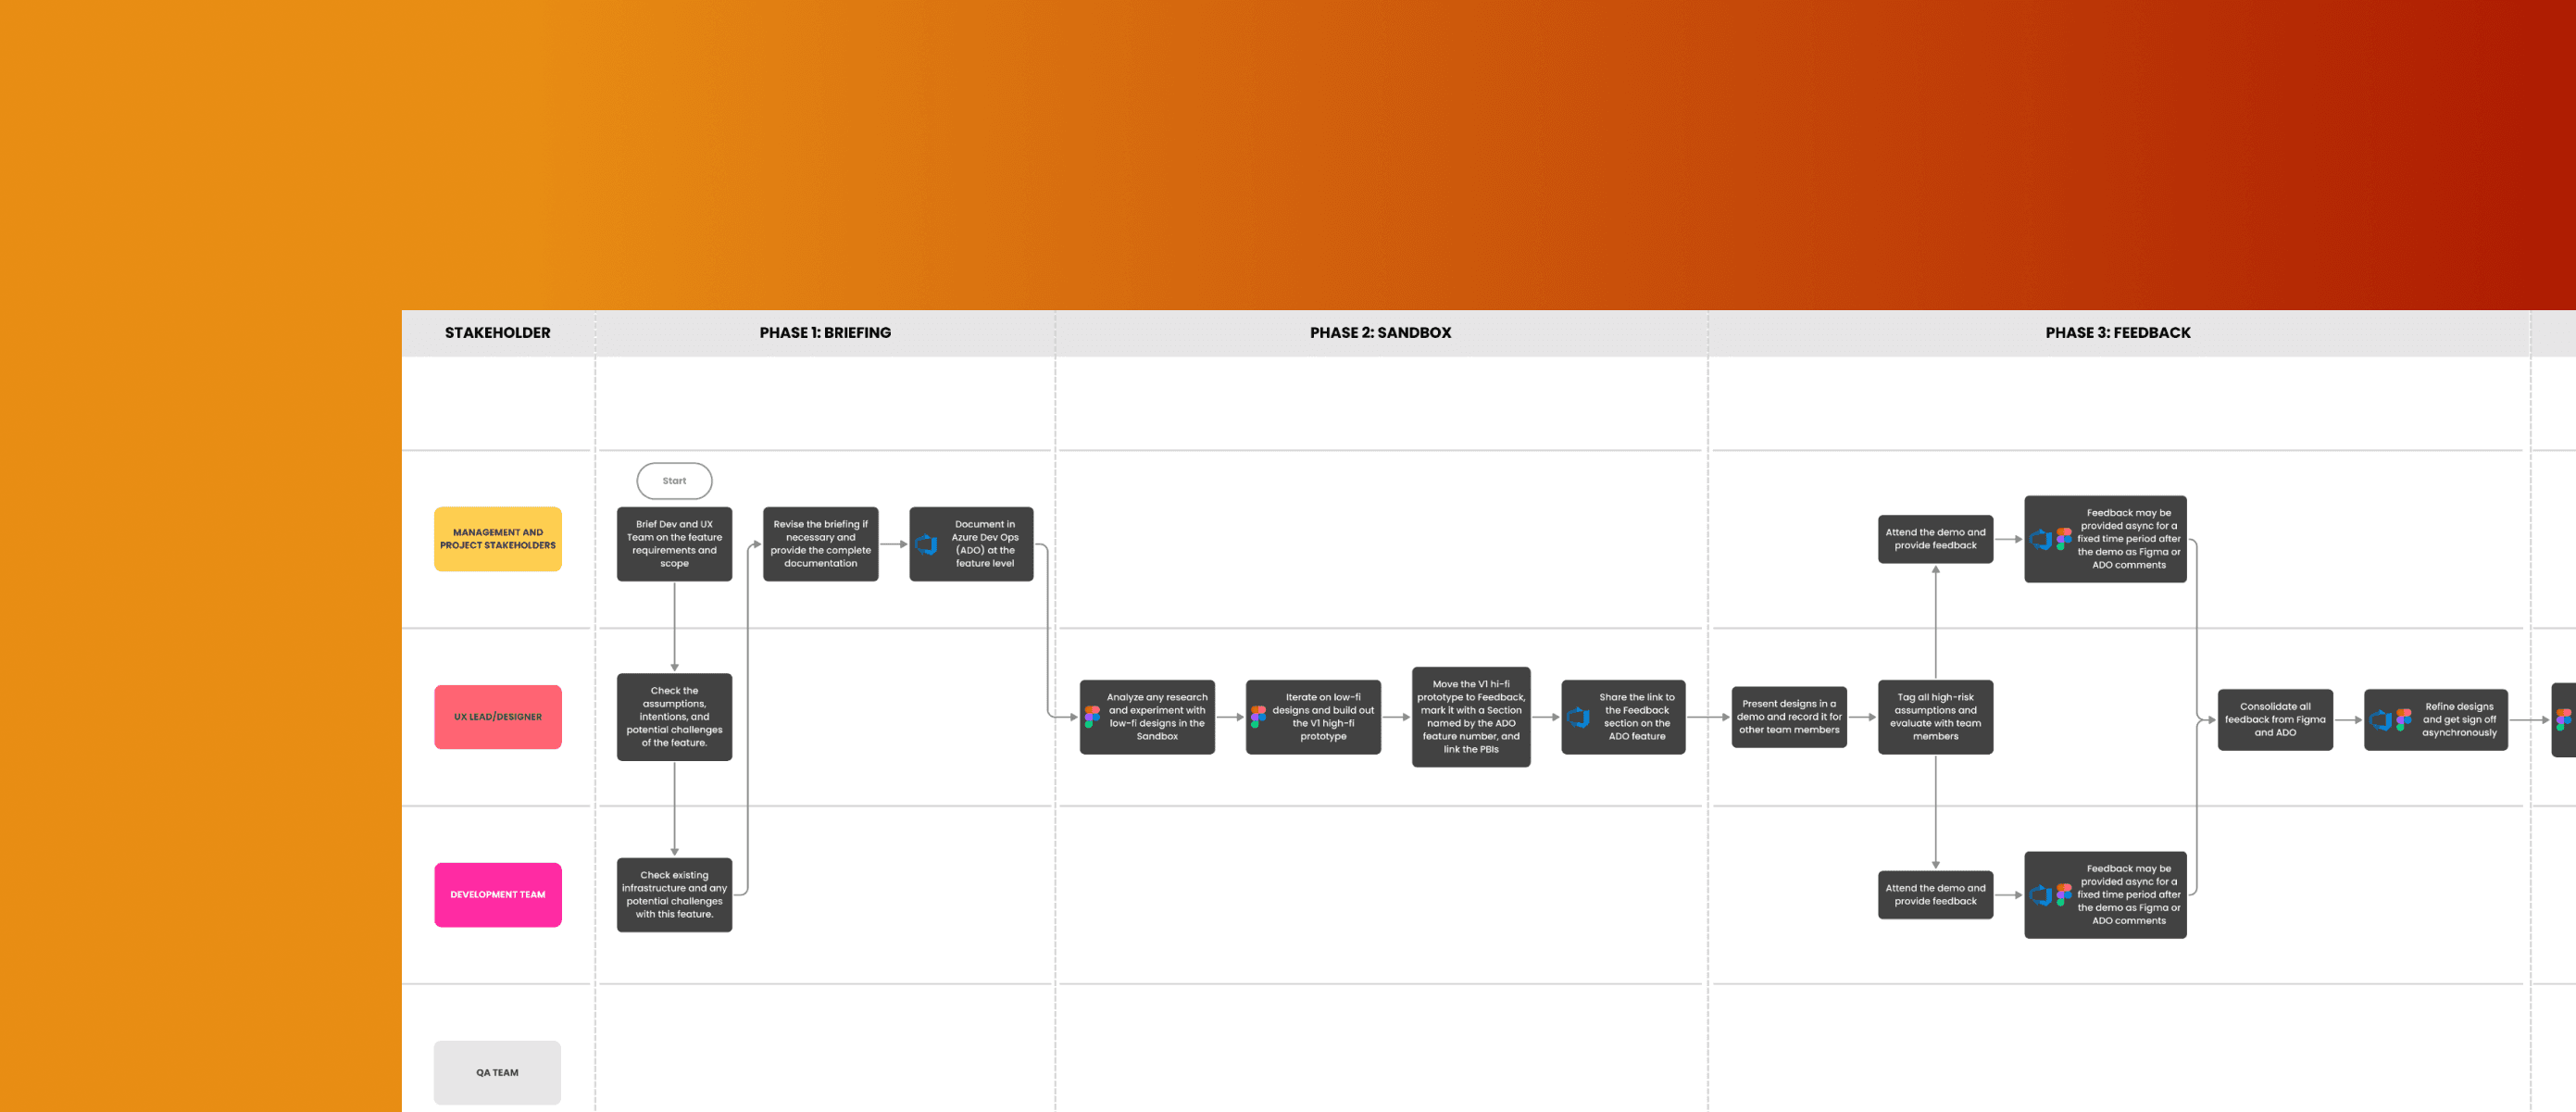Select Tag all high-risk assumptions box
Screen dimensions: 2576x1112
[x=1935, y=717]
